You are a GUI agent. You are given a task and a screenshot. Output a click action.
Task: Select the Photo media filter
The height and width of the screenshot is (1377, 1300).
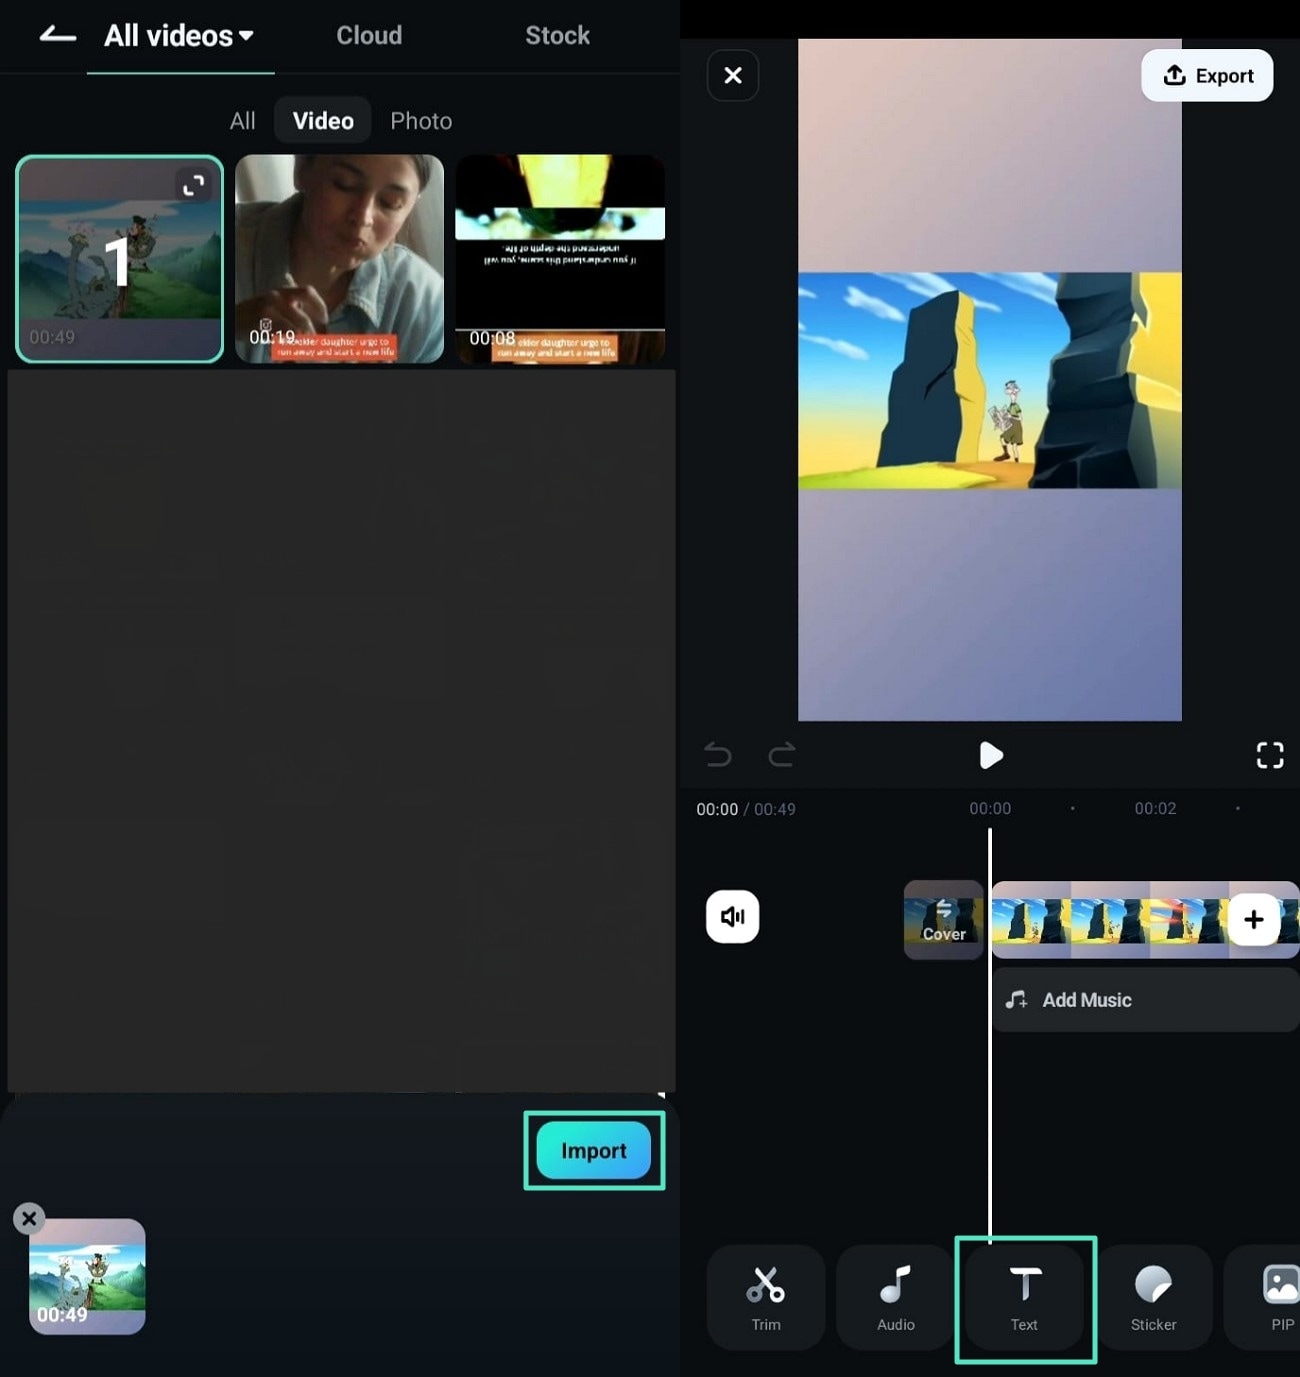[421, 121]
